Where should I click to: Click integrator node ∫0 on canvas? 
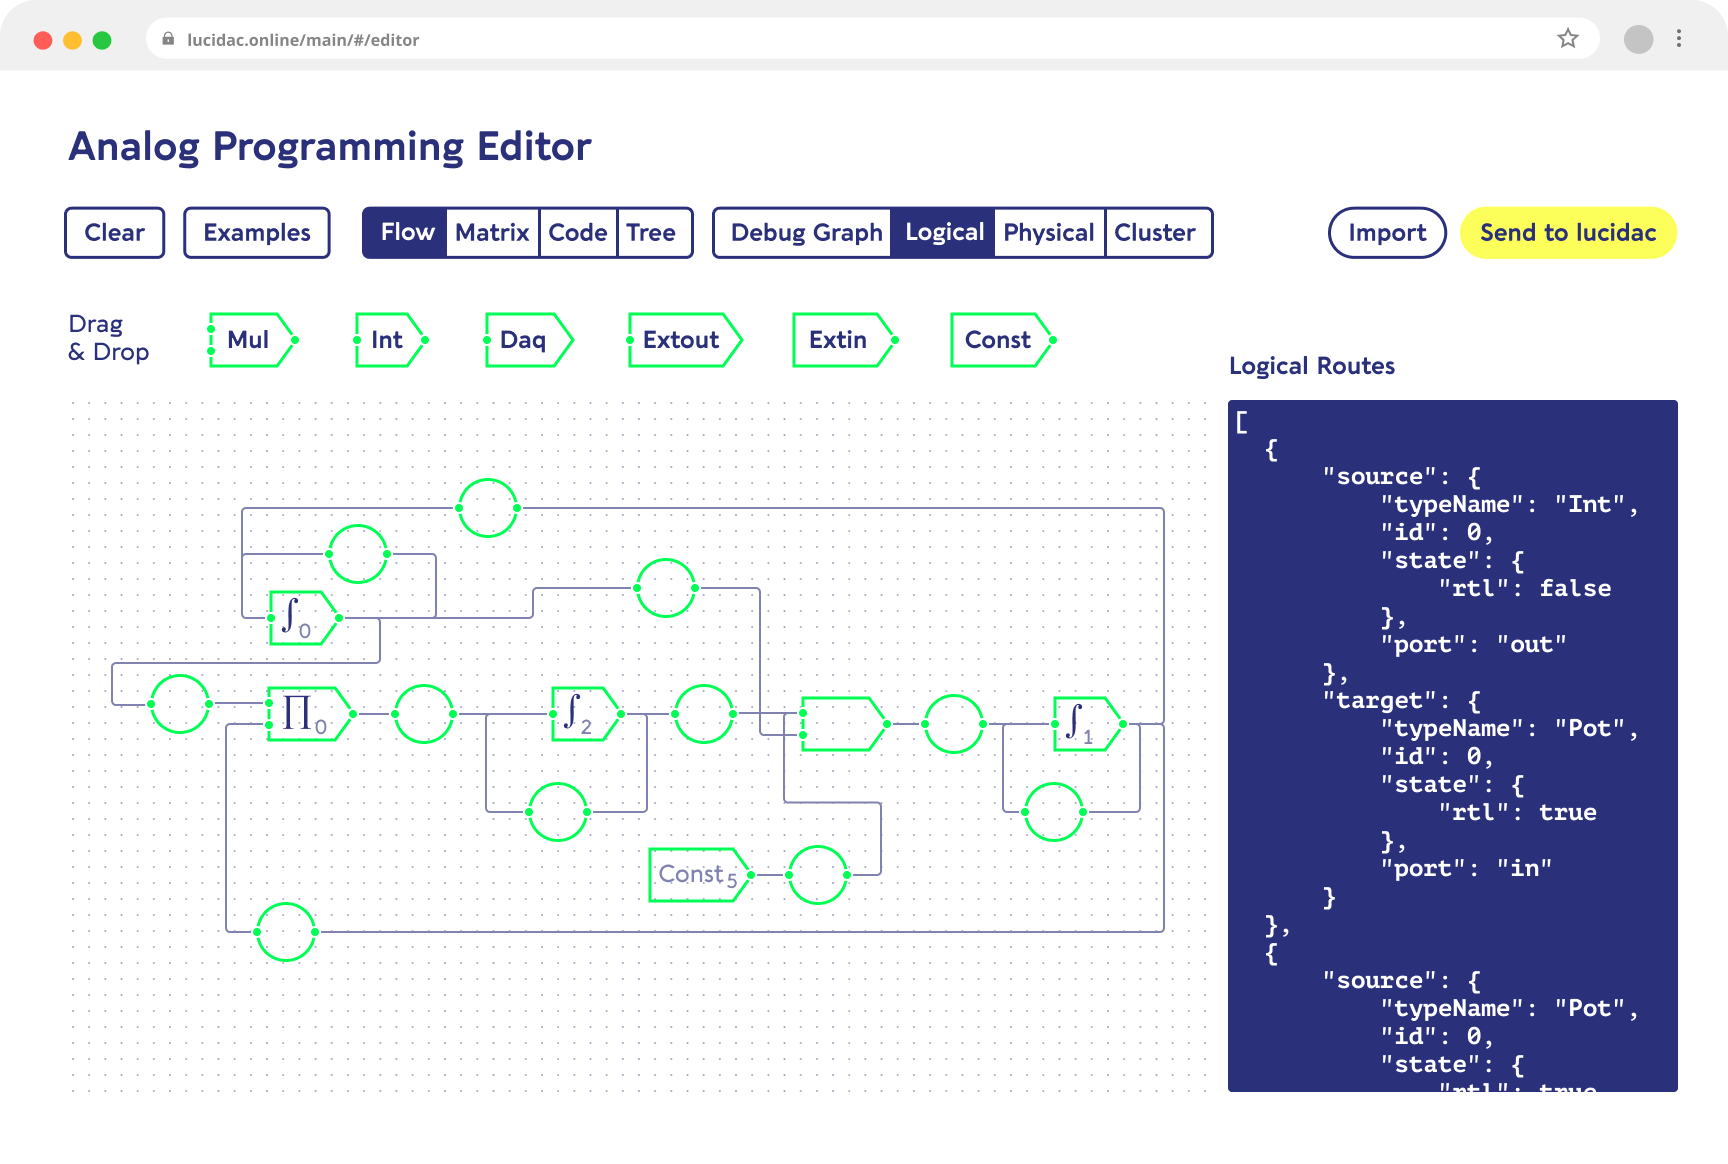click(303, 618)
